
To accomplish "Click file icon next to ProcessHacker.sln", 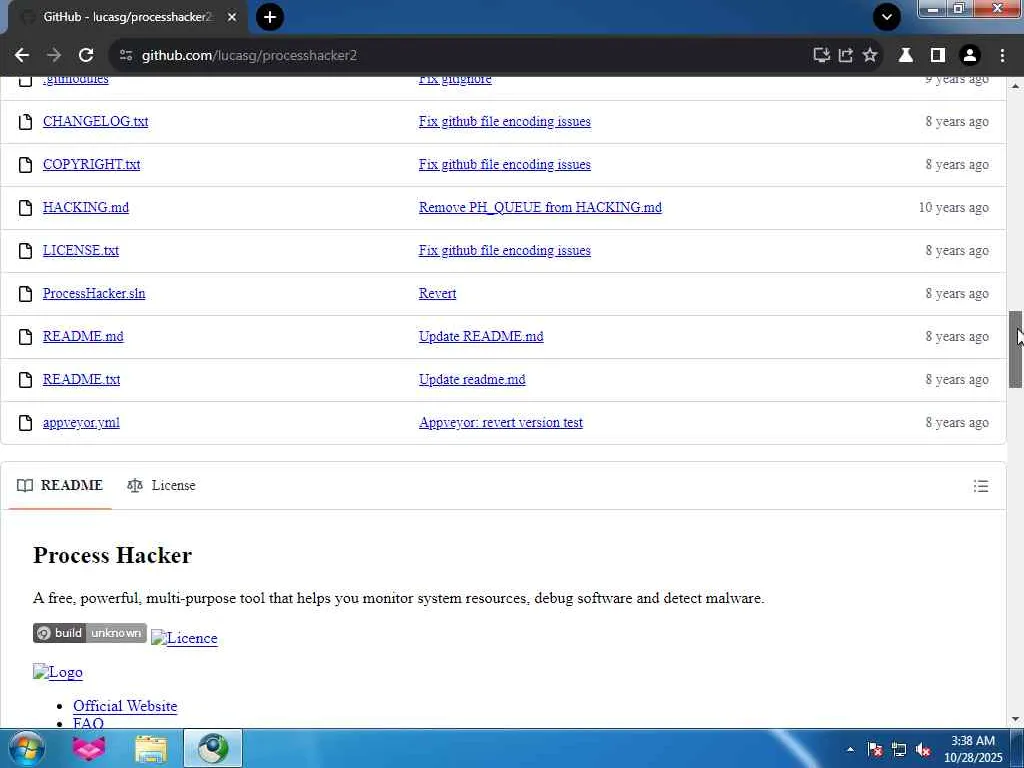I will tap(25, 294).
